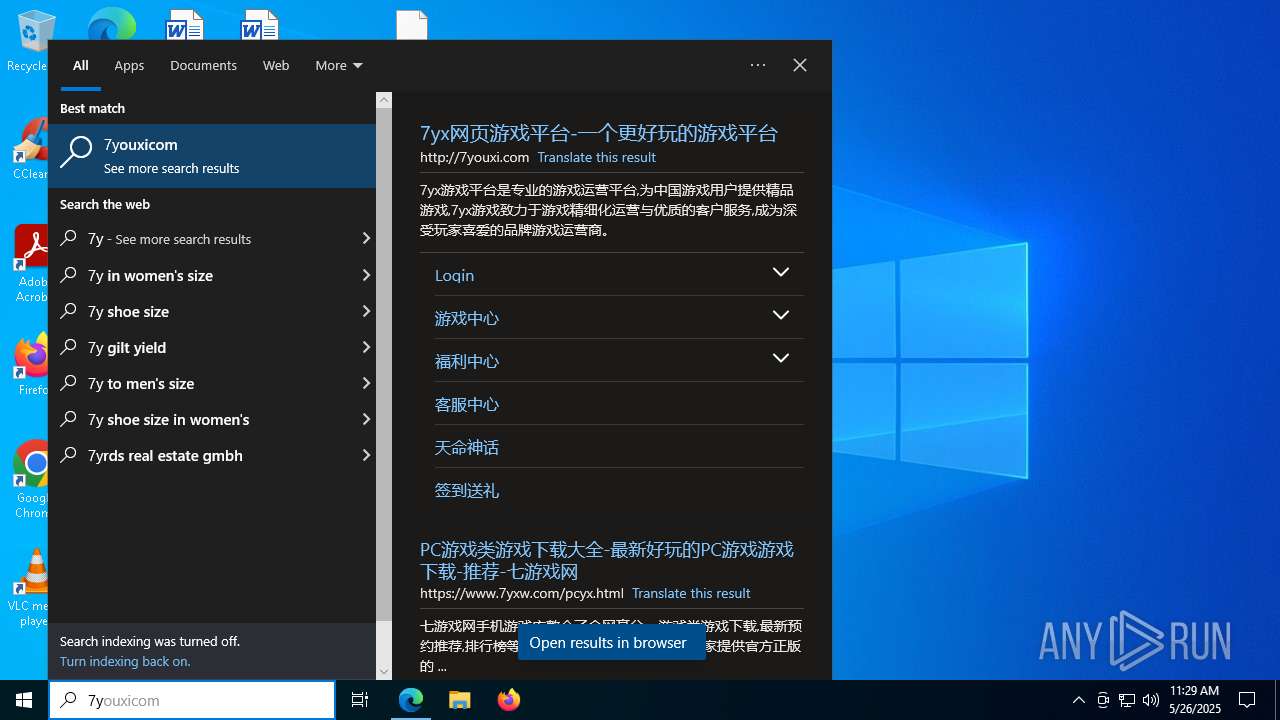Expand arrow for '7yrds real estate gmbh'

click(366, 455)
